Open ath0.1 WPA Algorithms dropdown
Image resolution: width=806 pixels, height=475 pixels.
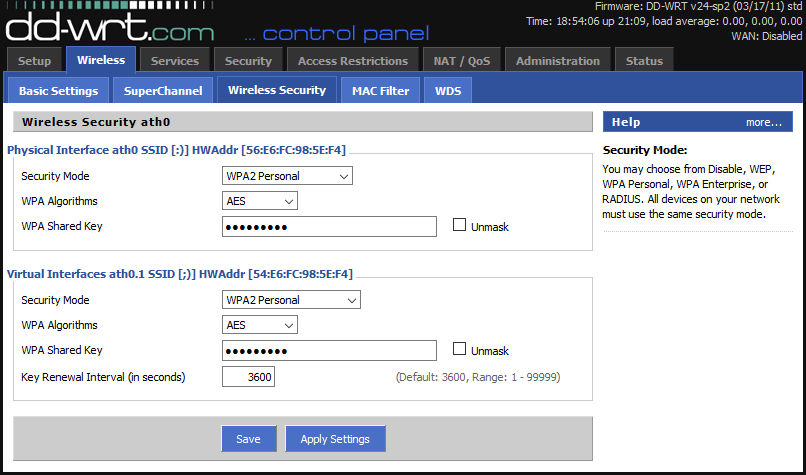point(260,325)
